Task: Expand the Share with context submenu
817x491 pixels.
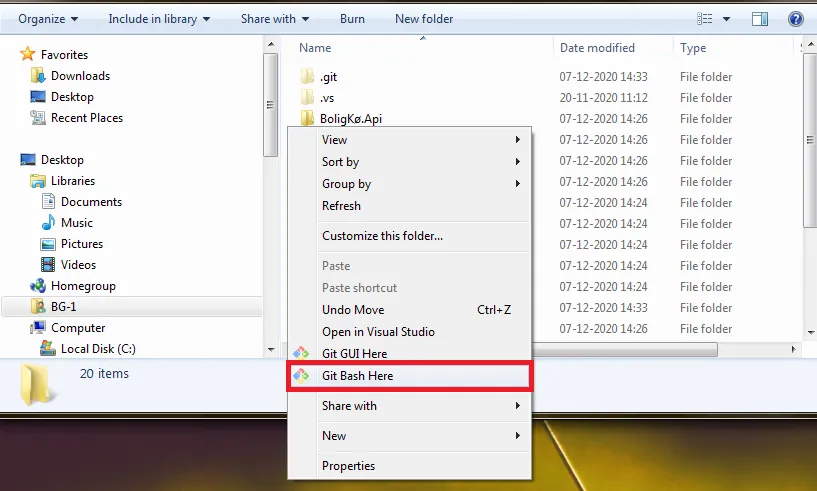Action: (x=409, y=406)
